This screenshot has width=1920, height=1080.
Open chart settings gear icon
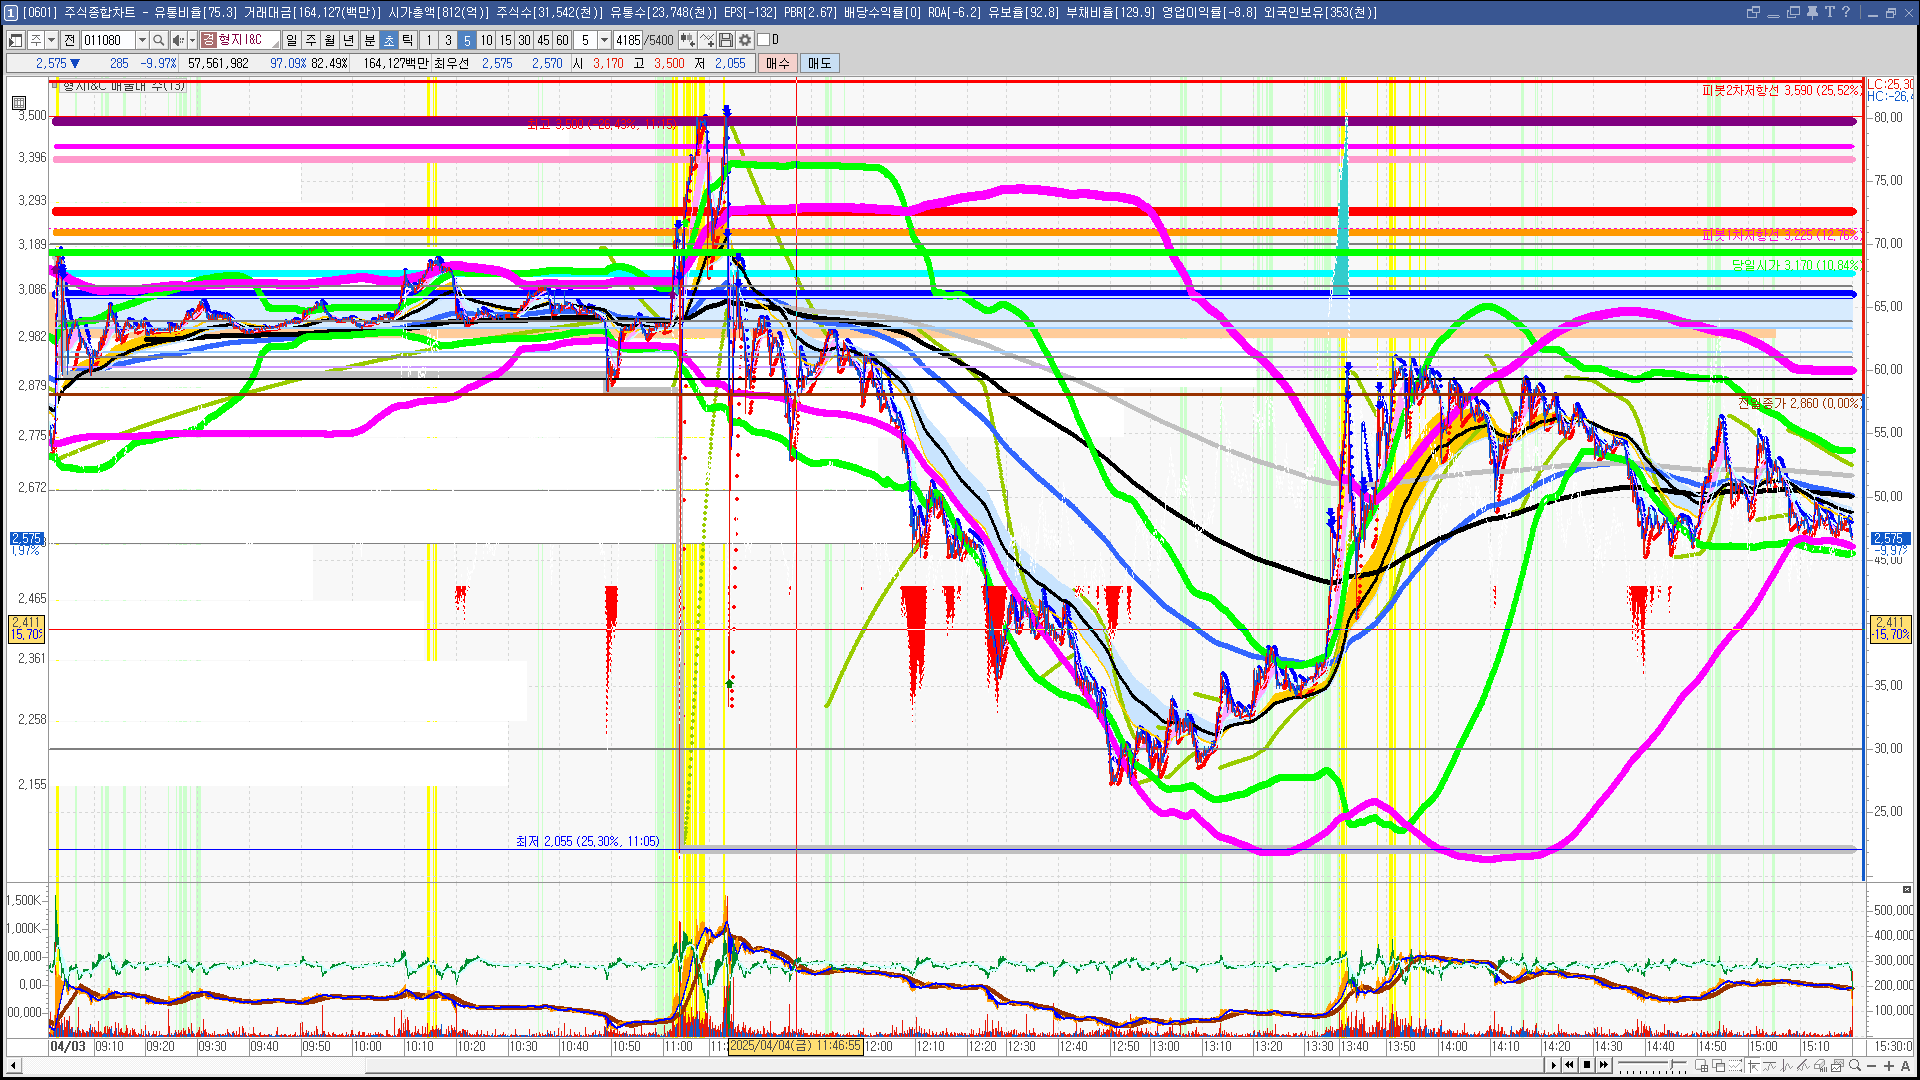tap(745, 40)
